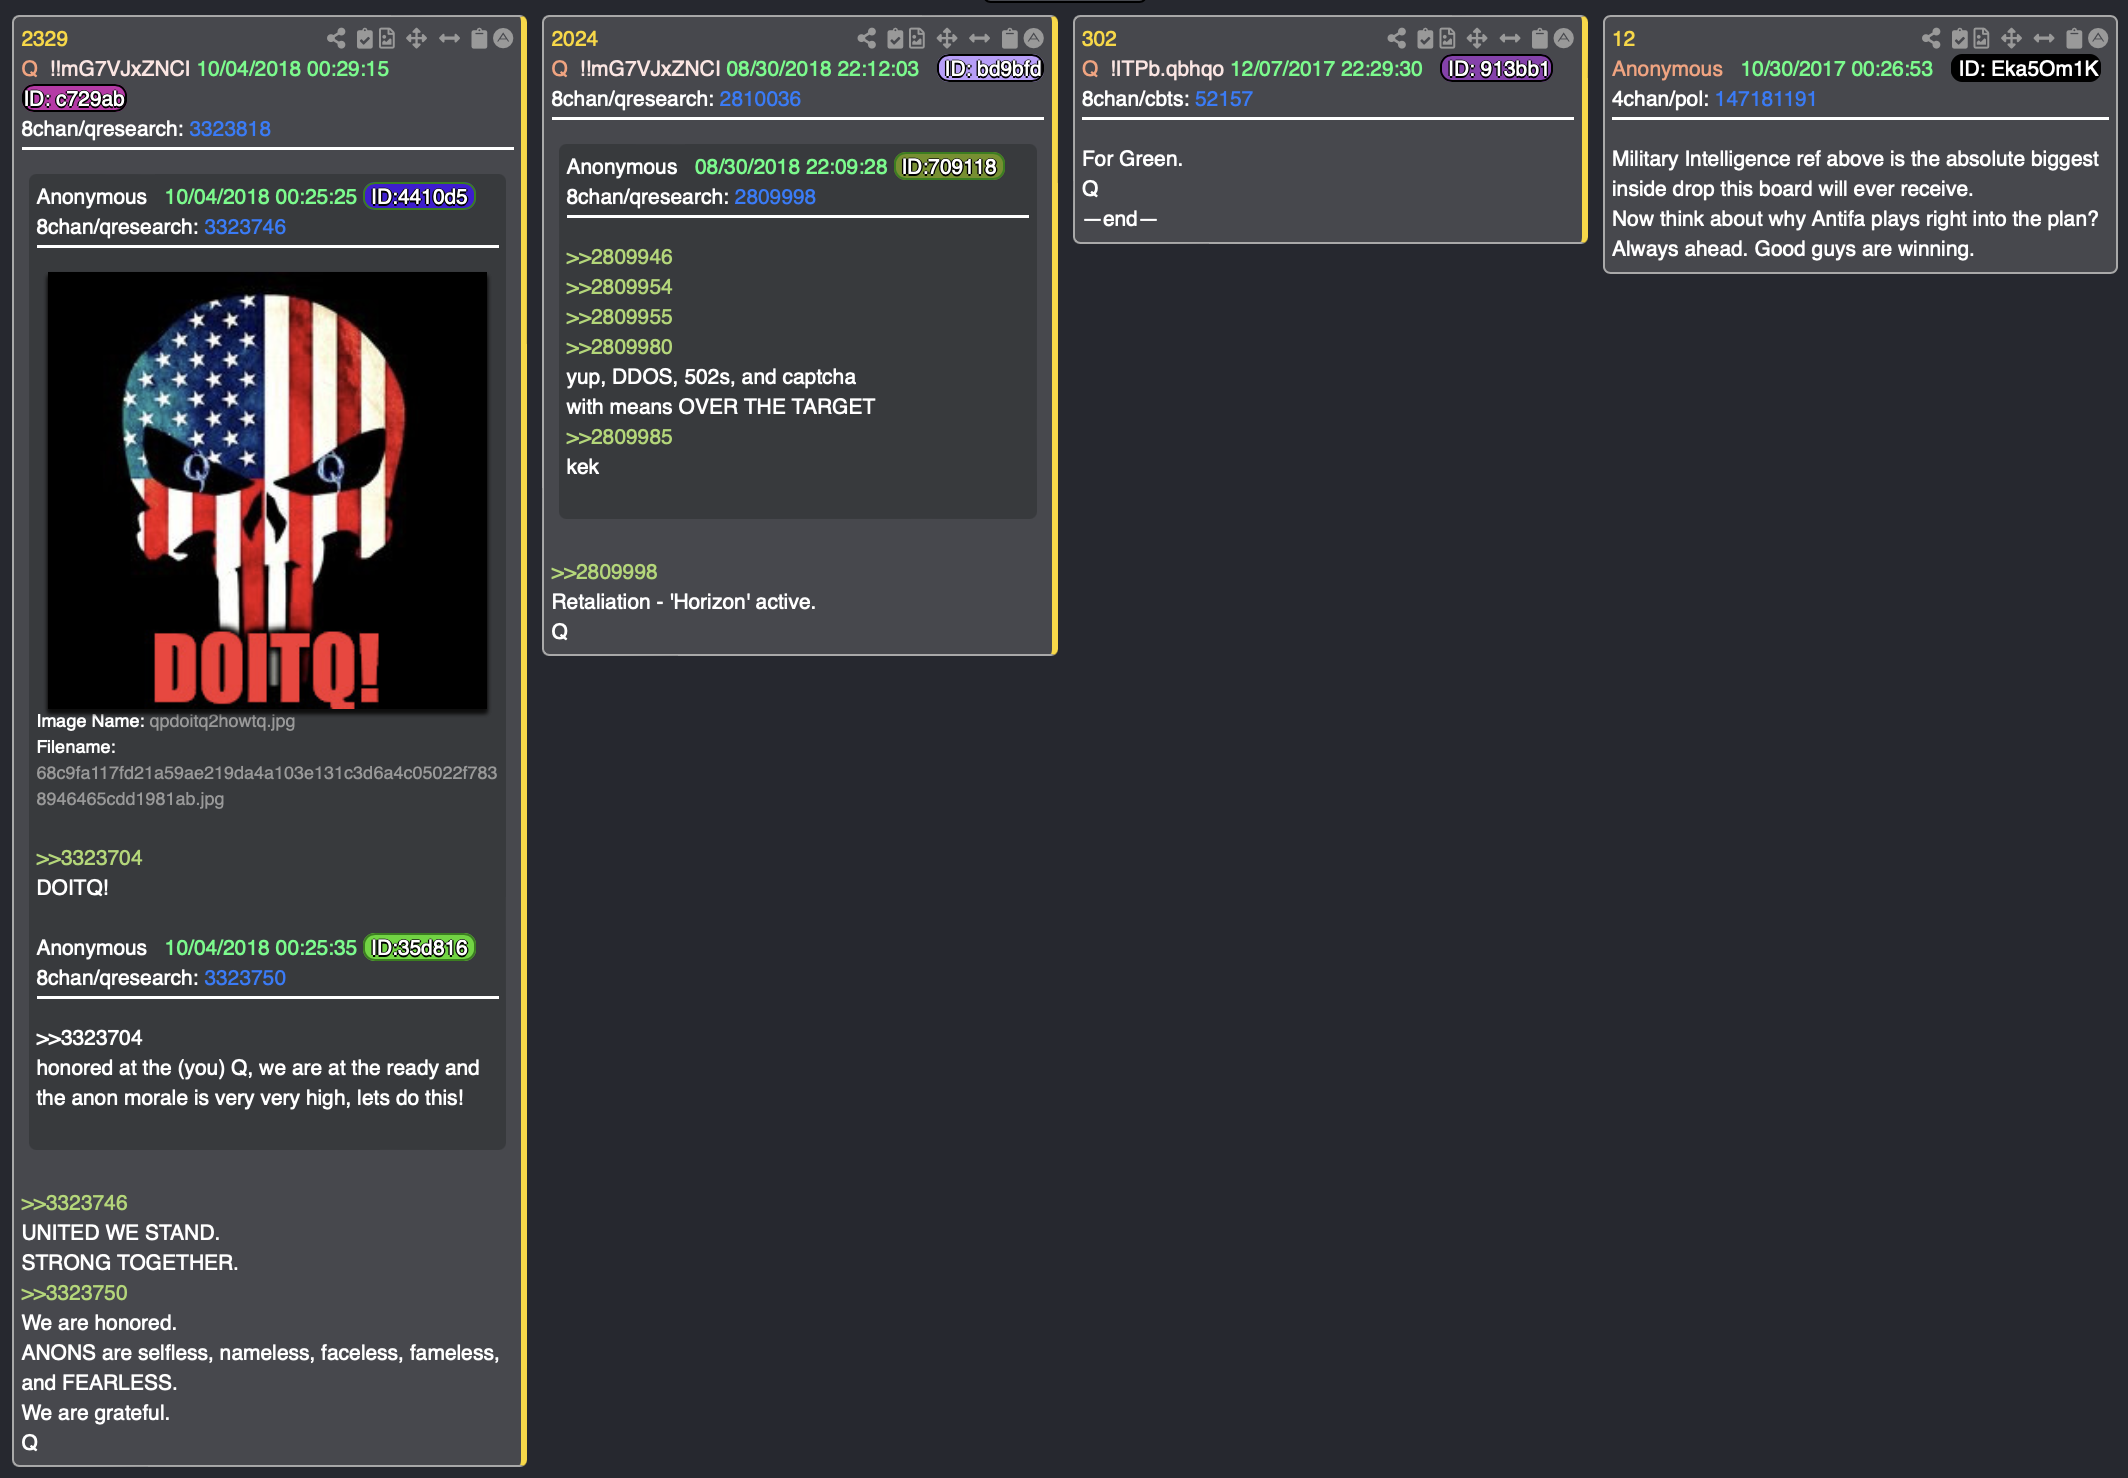The image size is (2128, 1478).
Task: Click post number 2329
Action: [x=44, y=39]
